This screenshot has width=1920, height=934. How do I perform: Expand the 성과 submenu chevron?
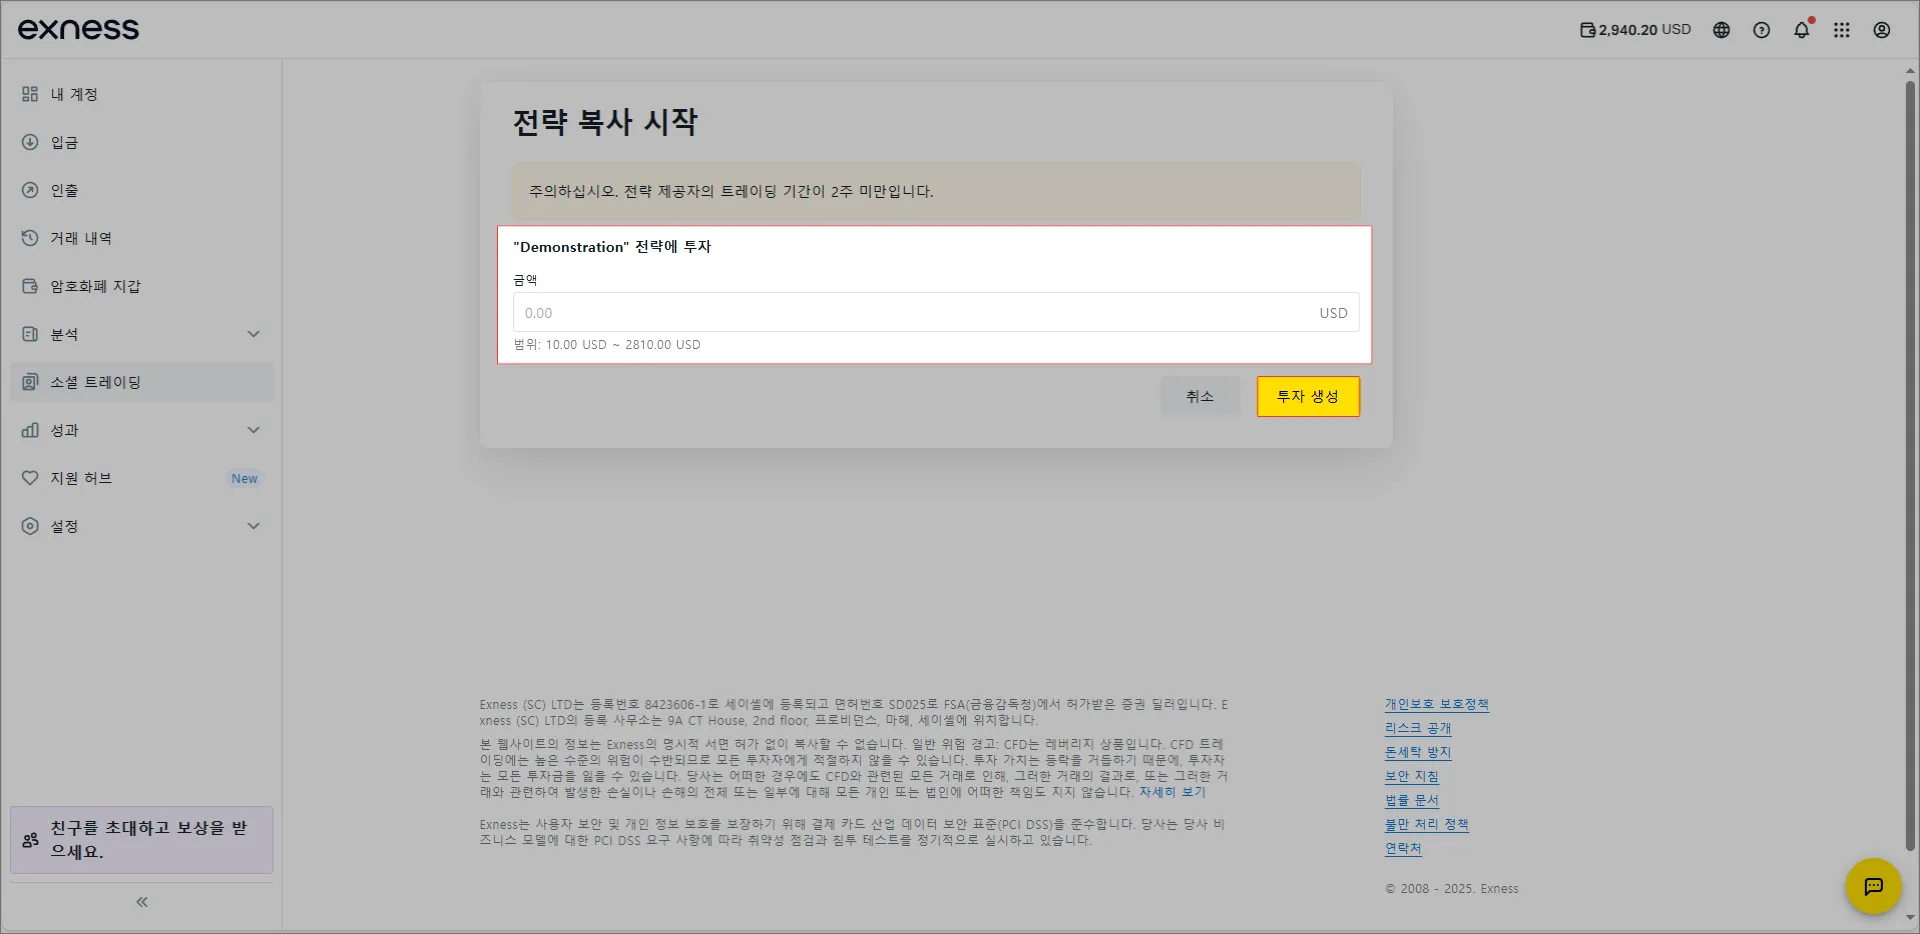(x=253, y=430)
